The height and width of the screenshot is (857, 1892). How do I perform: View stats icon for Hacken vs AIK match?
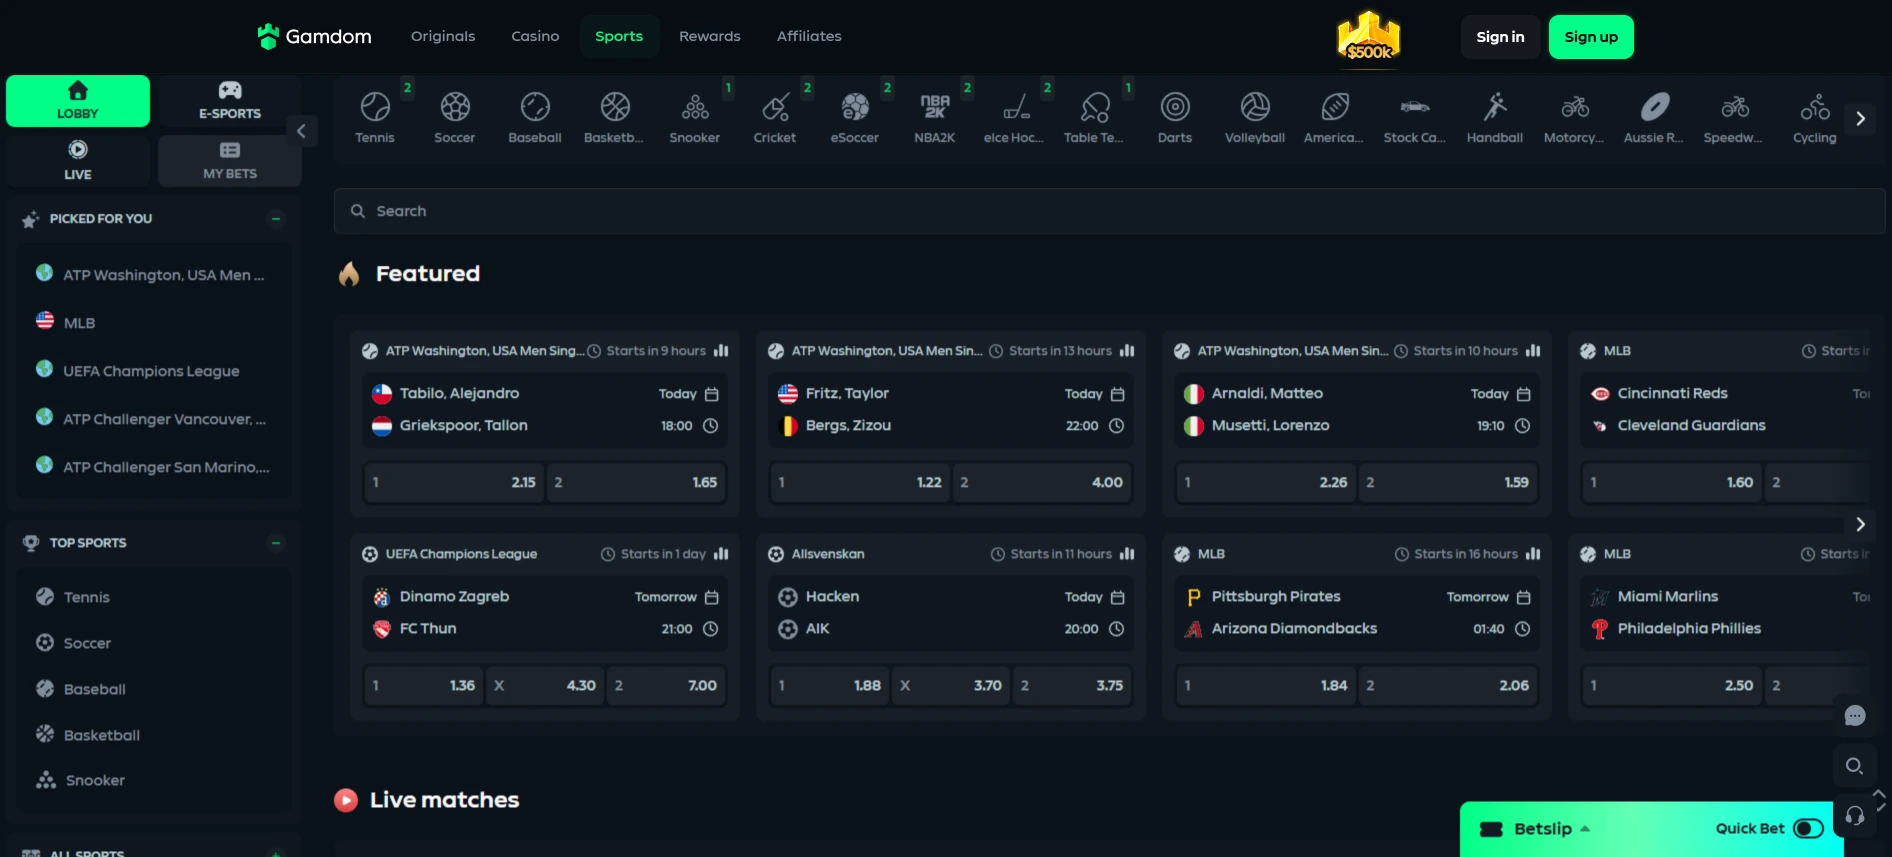coord(1127,554)
